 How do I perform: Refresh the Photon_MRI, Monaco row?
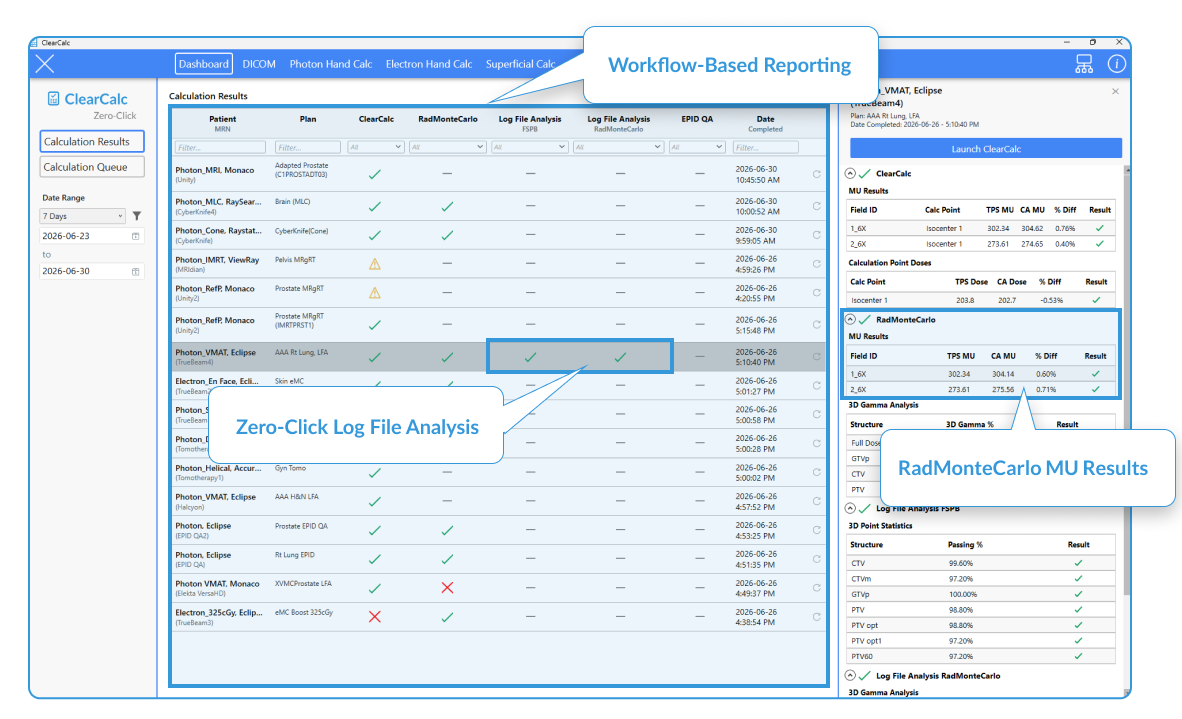pos(816,174)
